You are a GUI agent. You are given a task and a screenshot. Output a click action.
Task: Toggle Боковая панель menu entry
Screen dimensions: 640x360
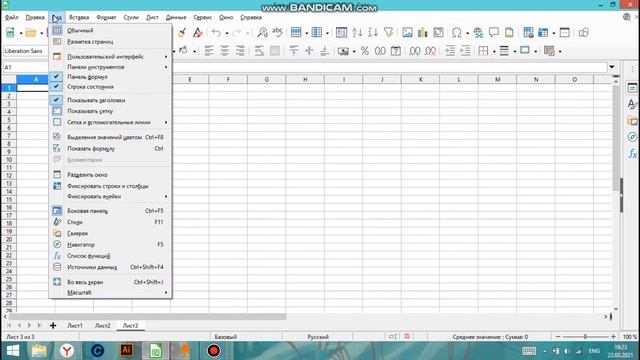coord(110,211)
